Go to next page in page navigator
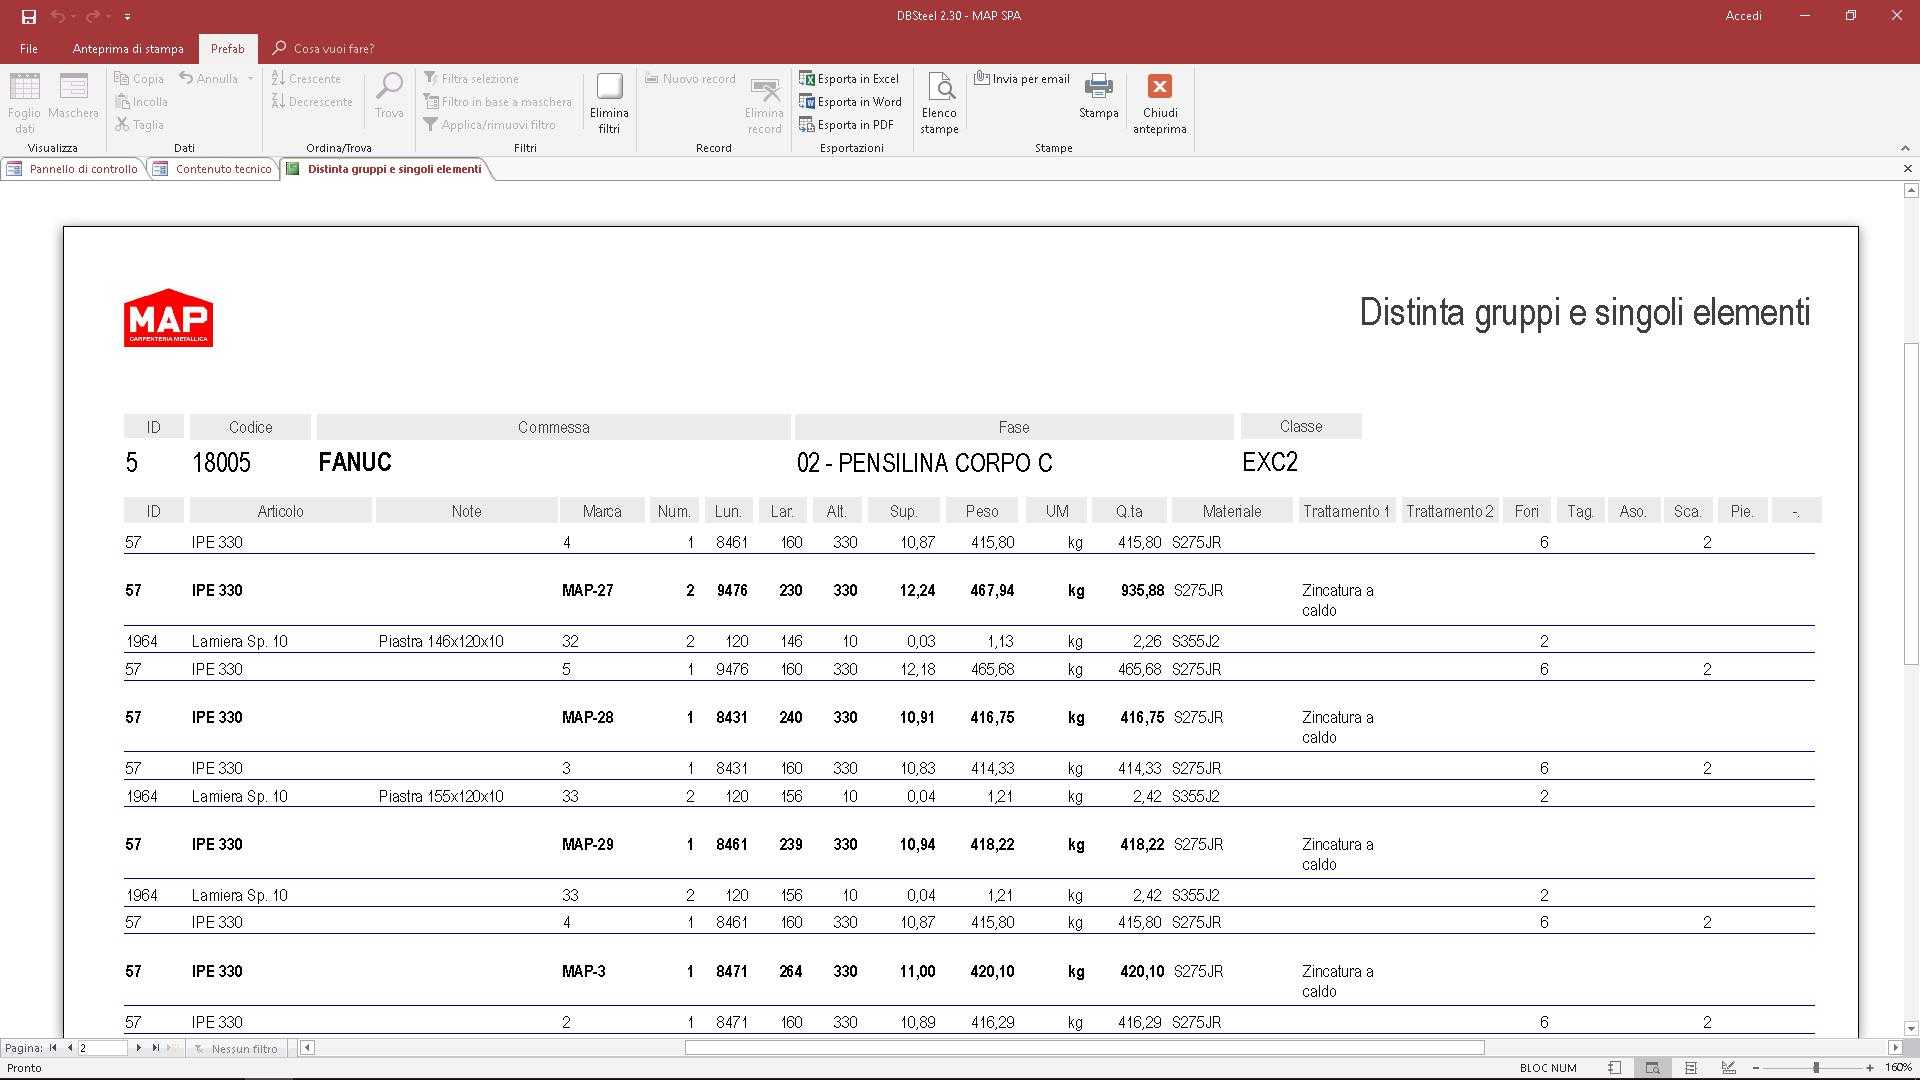 [x=138, y=1048]
